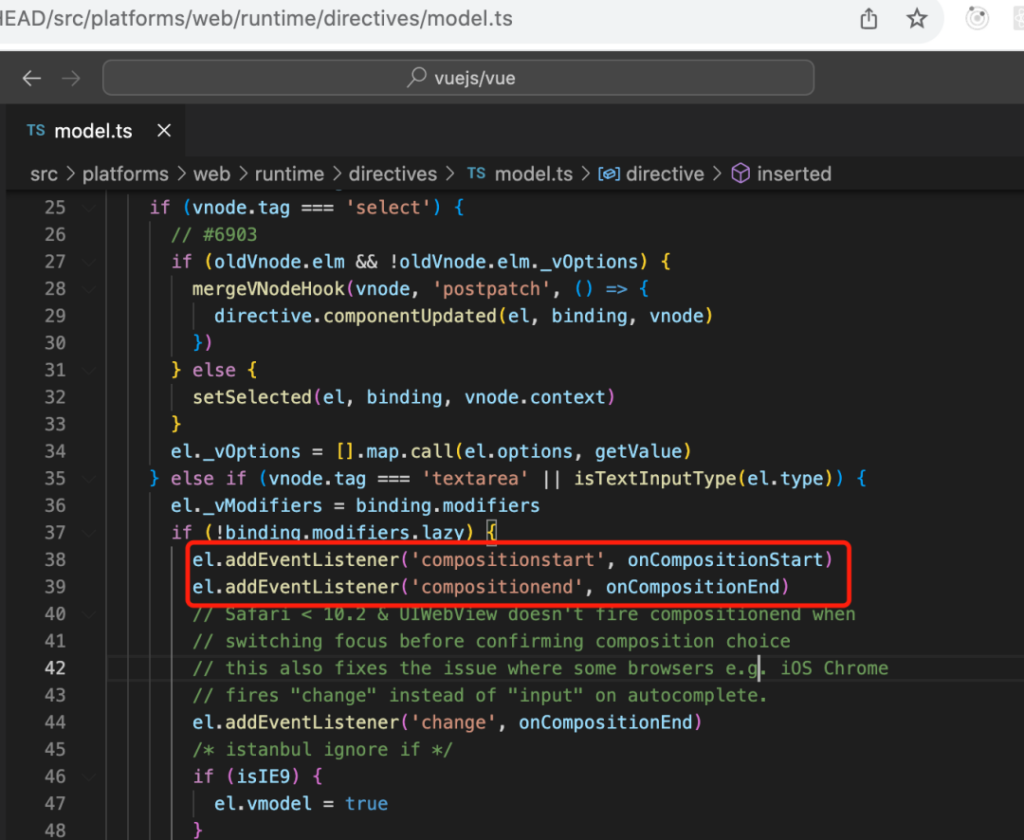This screenshot has height=840, width=1024.
Task: Select line number 38
Action: pos(55,560)
